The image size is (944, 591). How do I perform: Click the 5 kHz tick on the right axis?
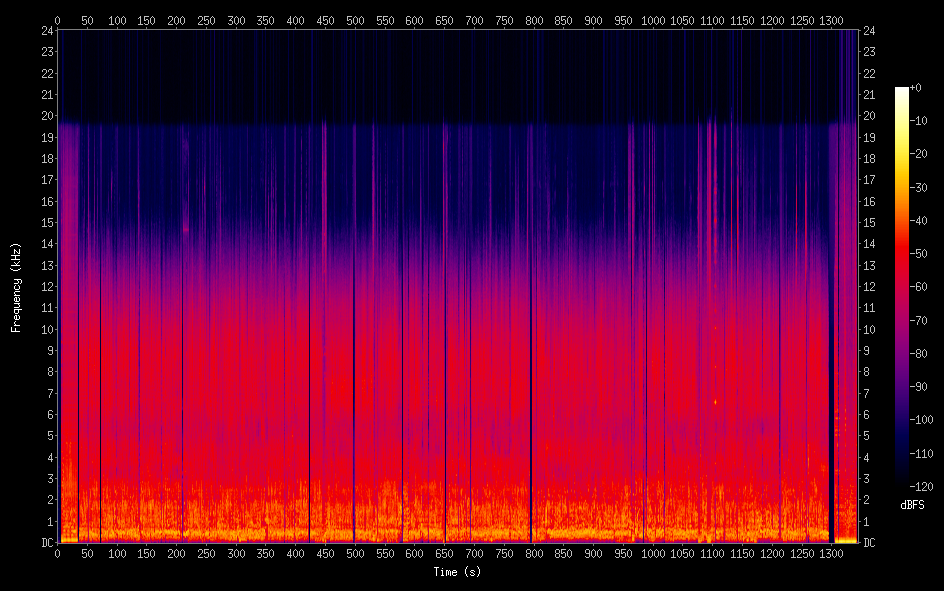(867, 436)
